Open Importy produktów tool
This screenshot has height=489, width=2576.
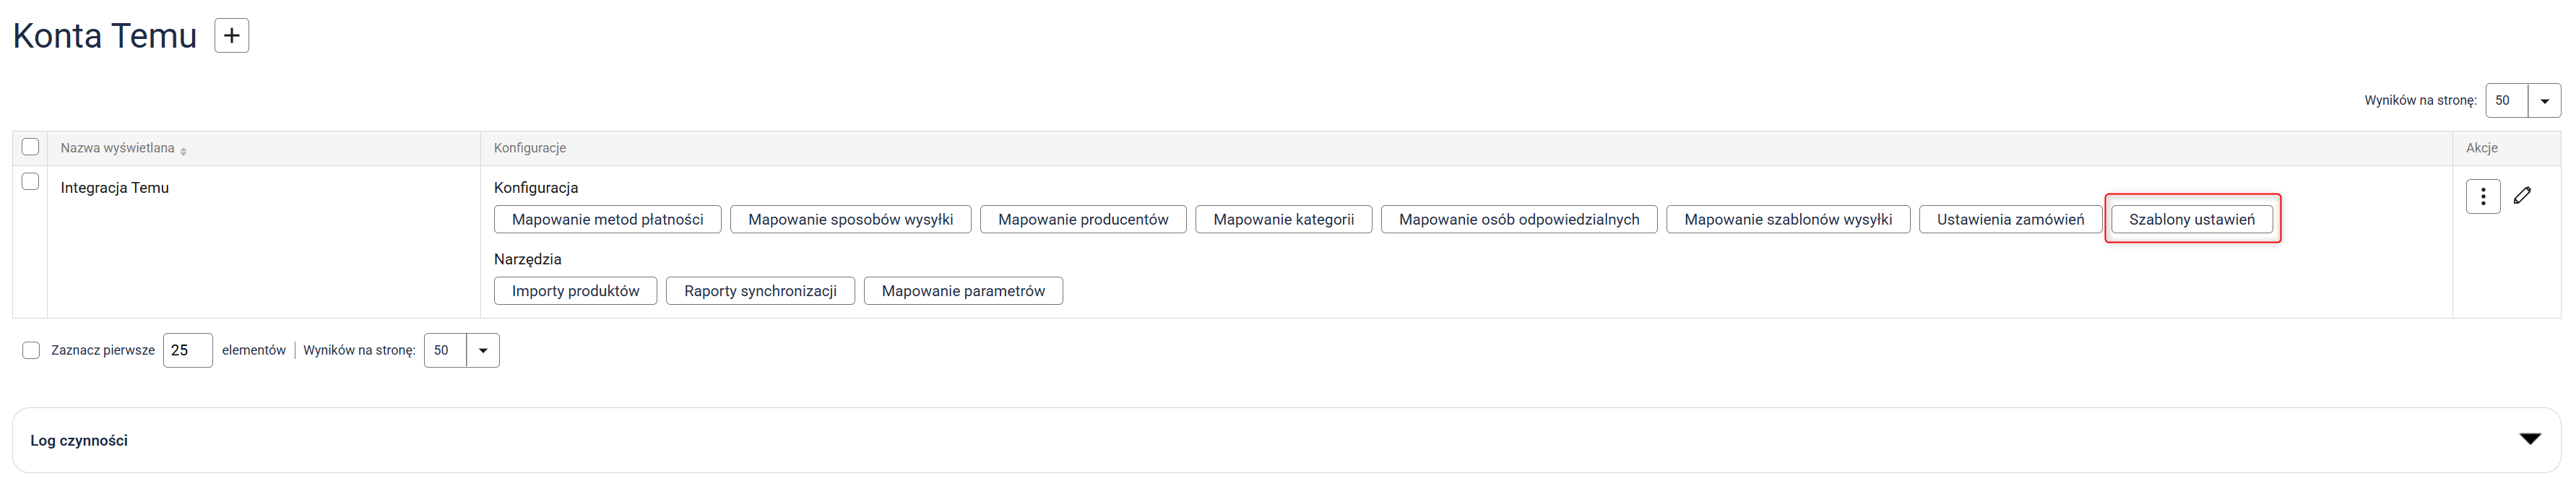[575, 291]
